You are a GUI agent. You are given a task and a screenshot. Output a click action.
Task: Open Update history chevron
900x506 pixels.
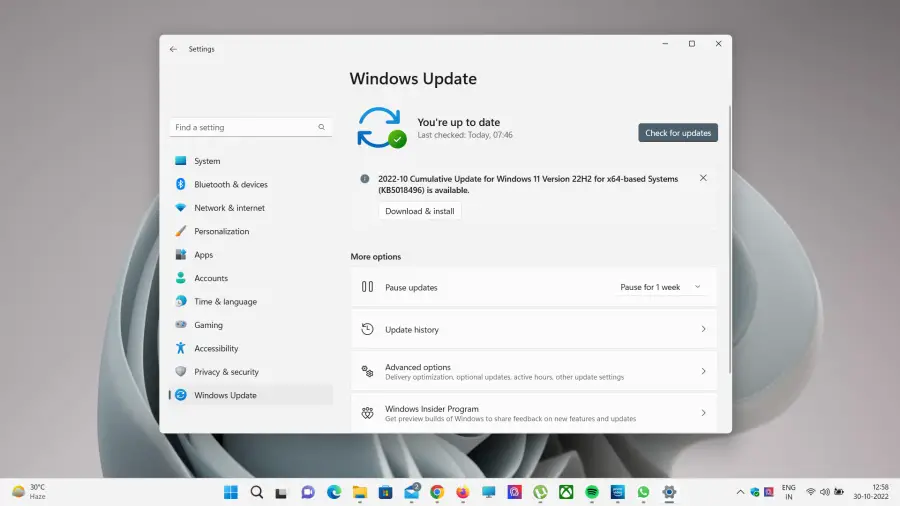click(703, 329)
